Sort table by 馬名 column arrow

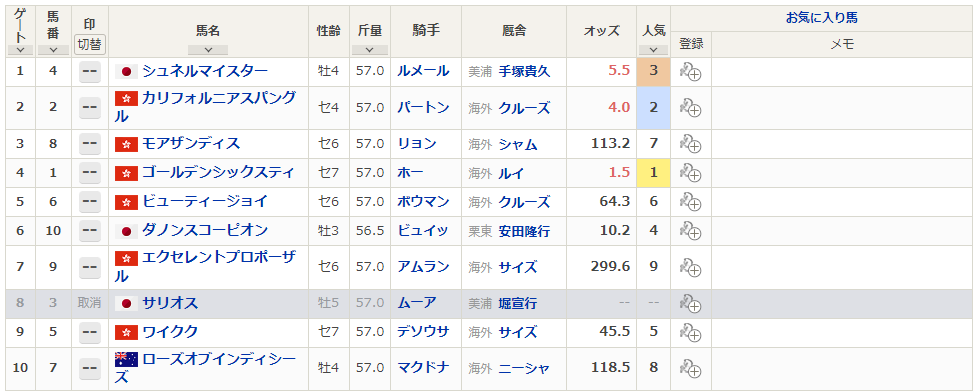coord(208,50)
